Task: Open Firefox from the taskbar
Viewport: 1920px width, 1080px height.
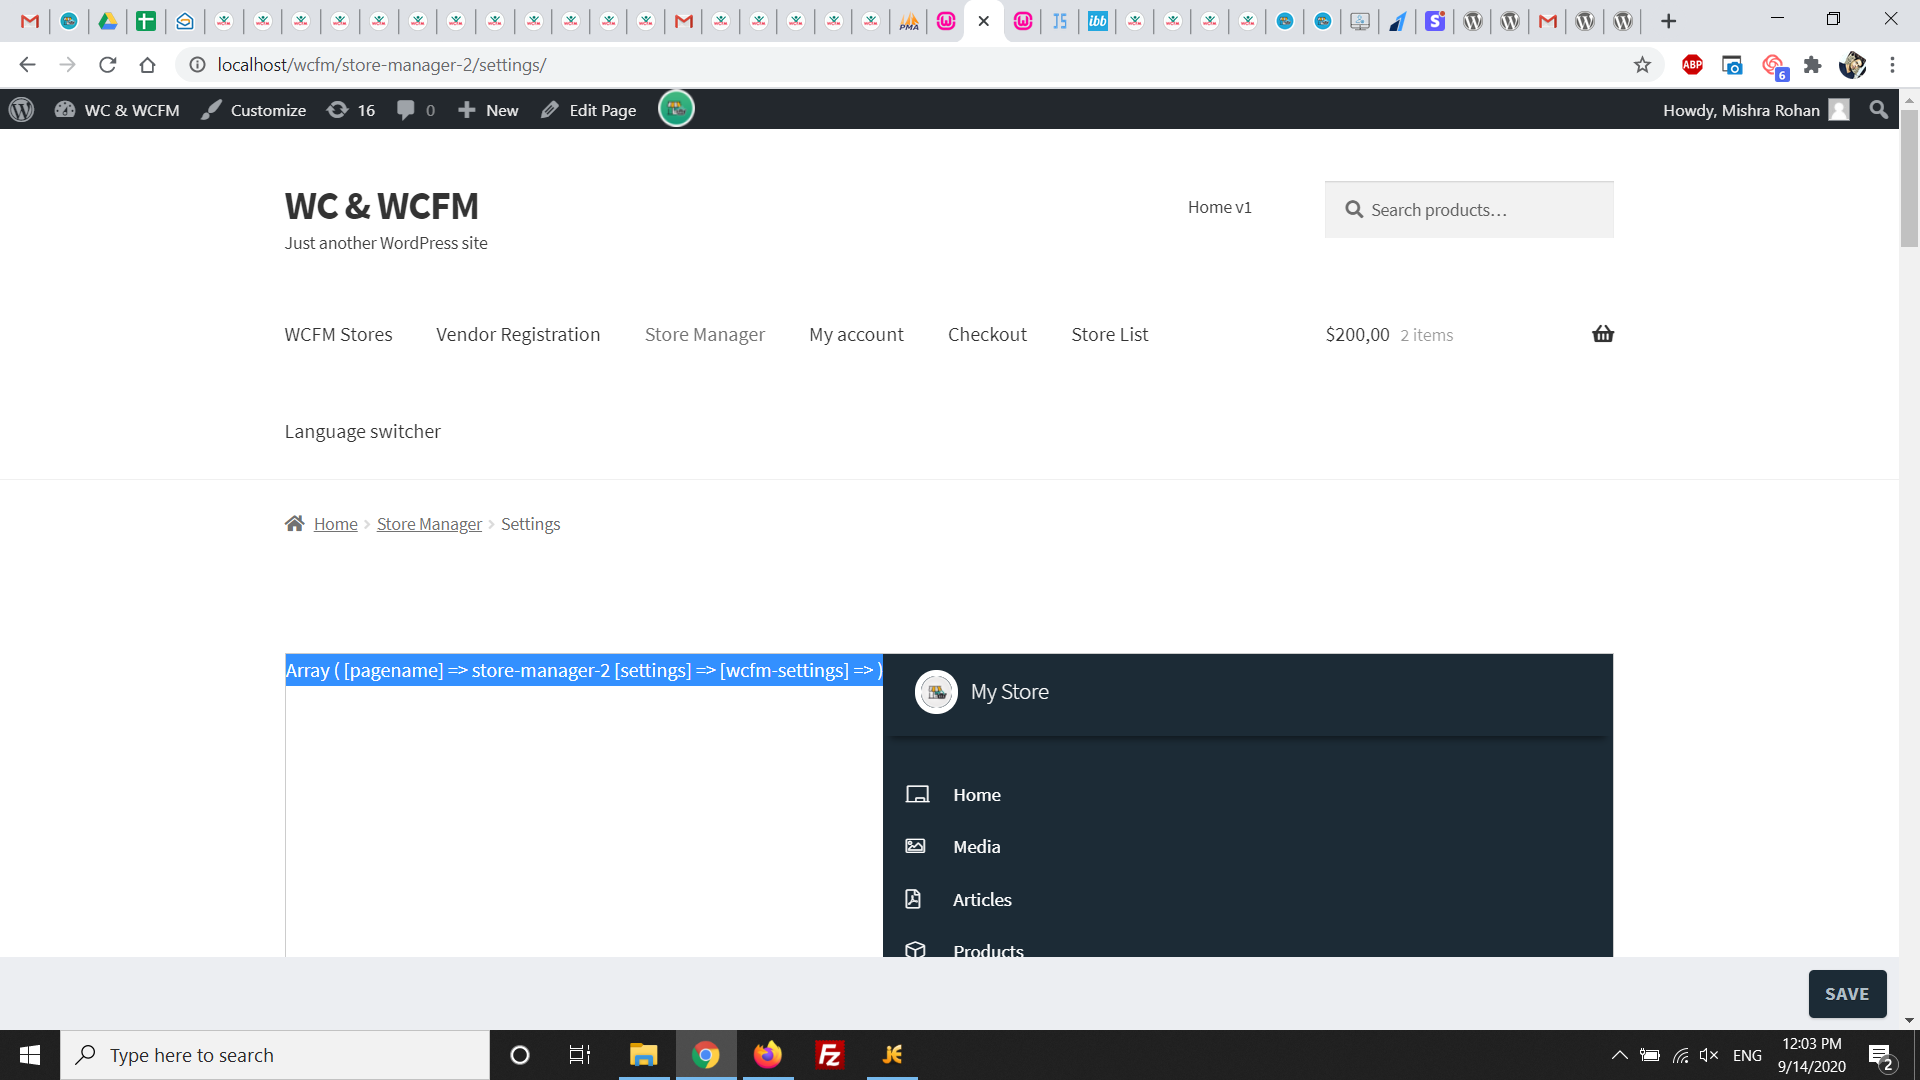Action: click(x=768, y=1055)
